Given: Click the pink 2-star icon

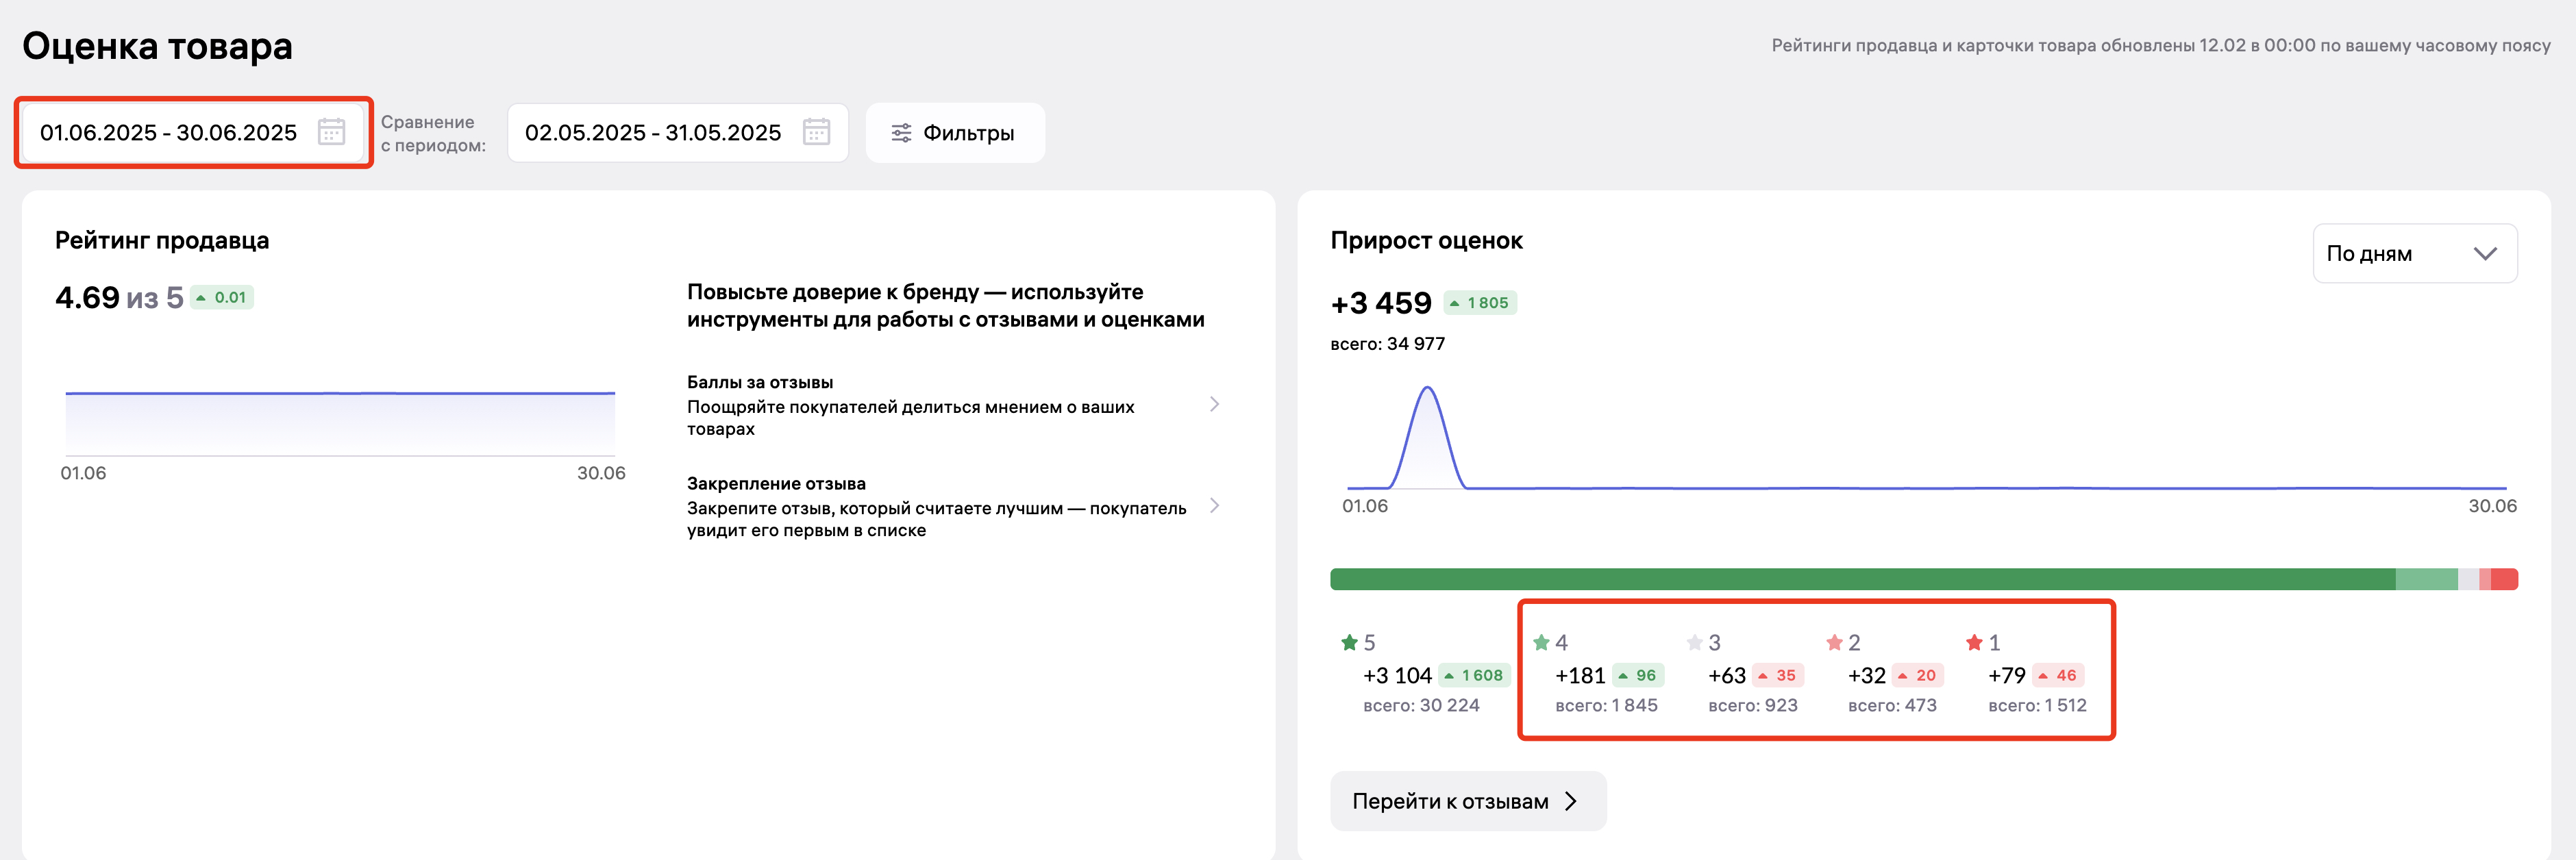Looking at the screenshot, I should point(1834,642).
